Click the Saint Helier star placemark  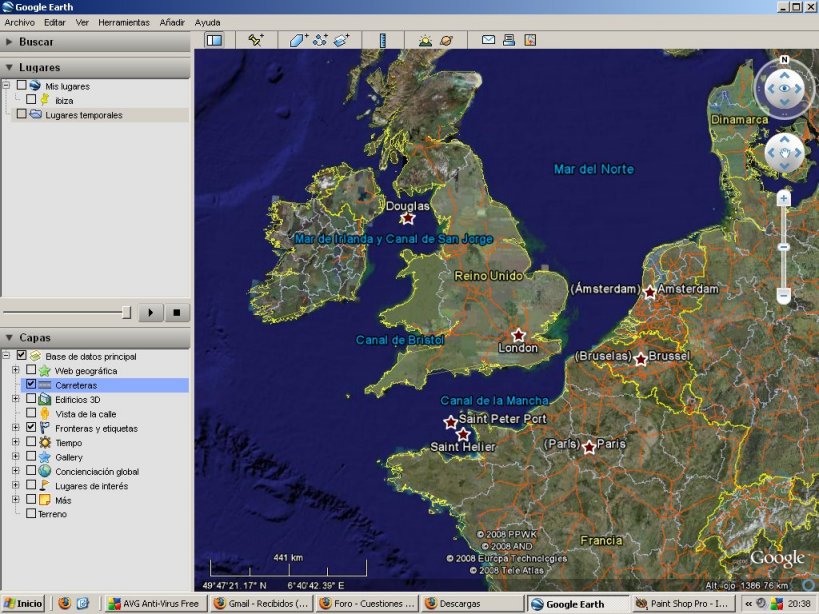463,434
